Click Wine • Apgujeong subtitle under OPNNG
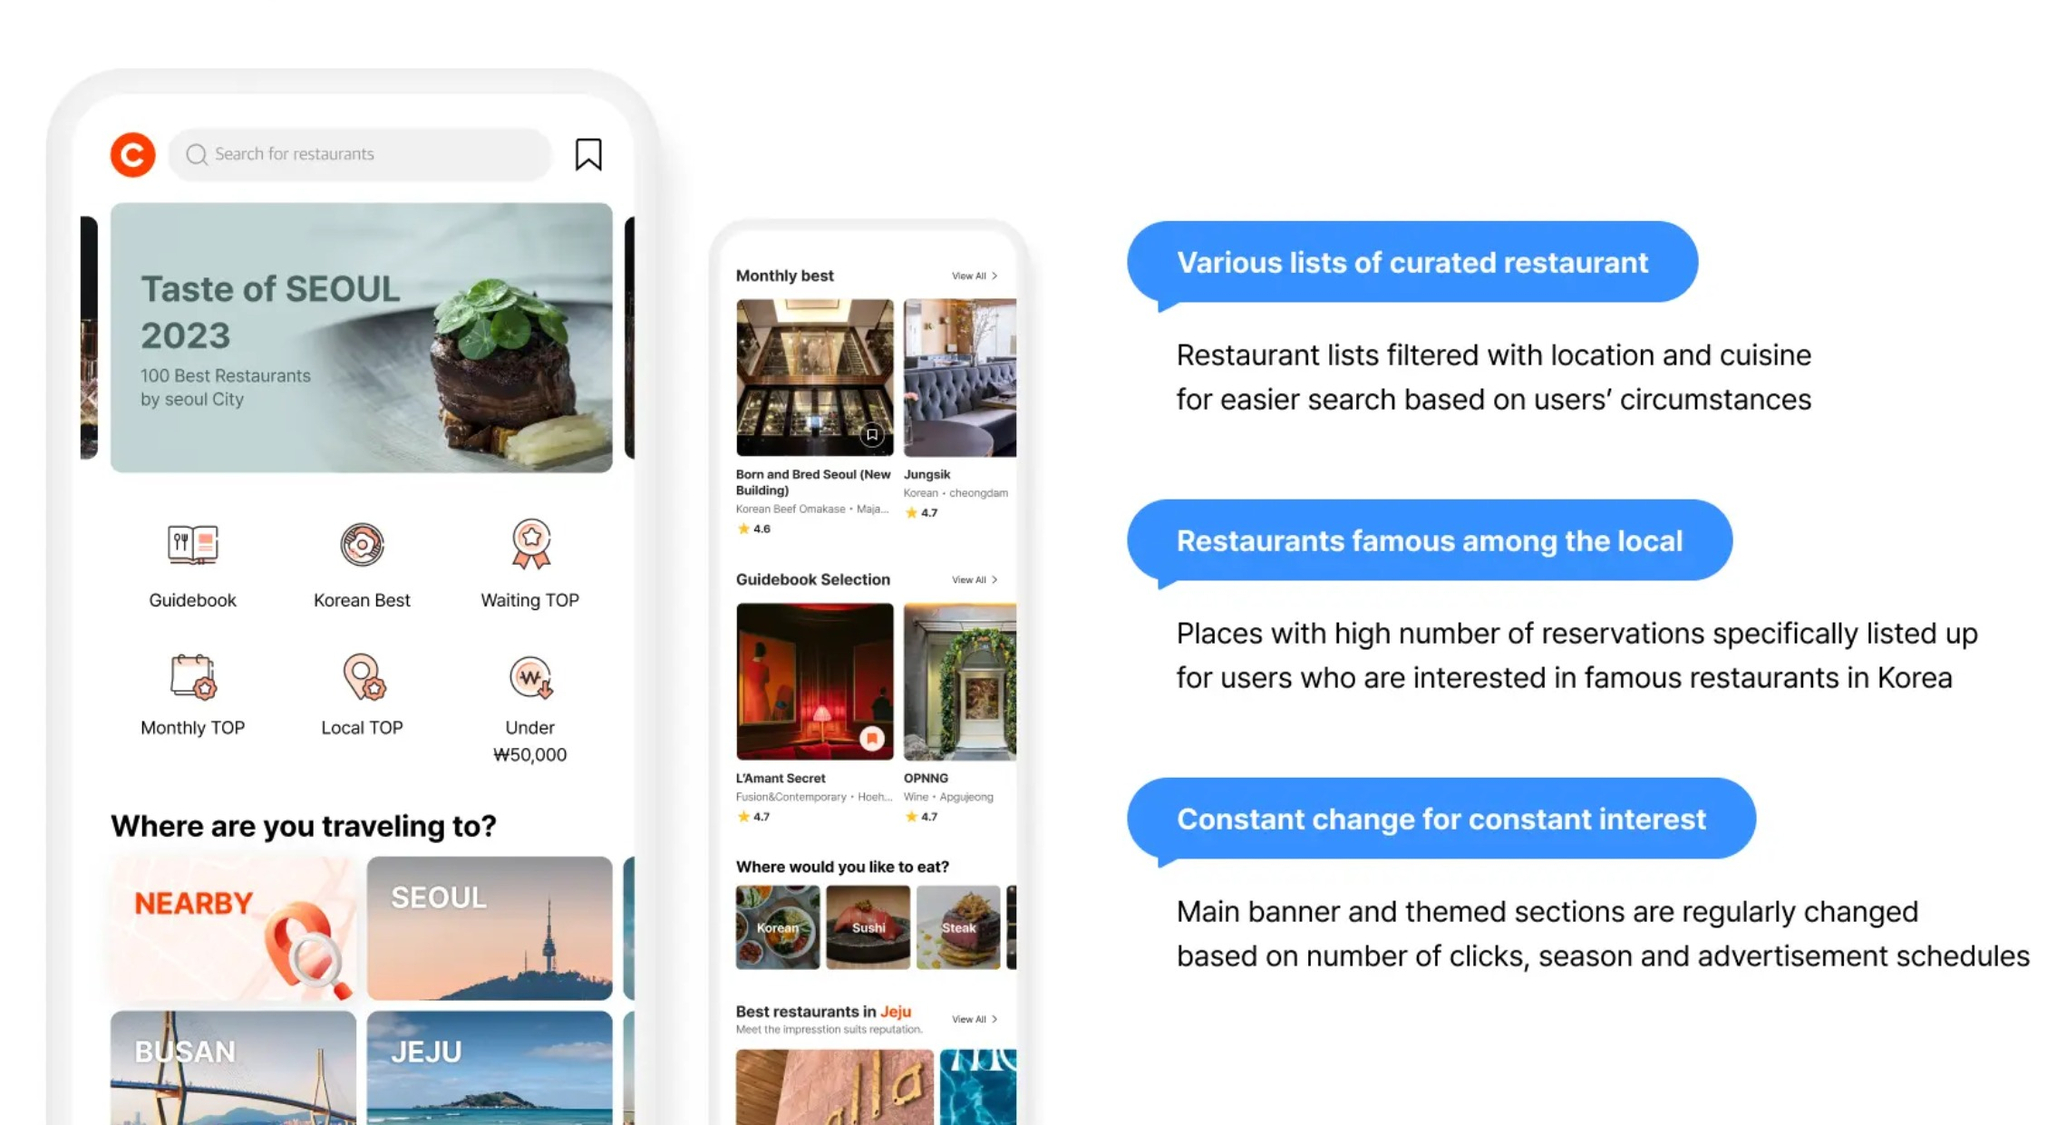 coord(948,797)
